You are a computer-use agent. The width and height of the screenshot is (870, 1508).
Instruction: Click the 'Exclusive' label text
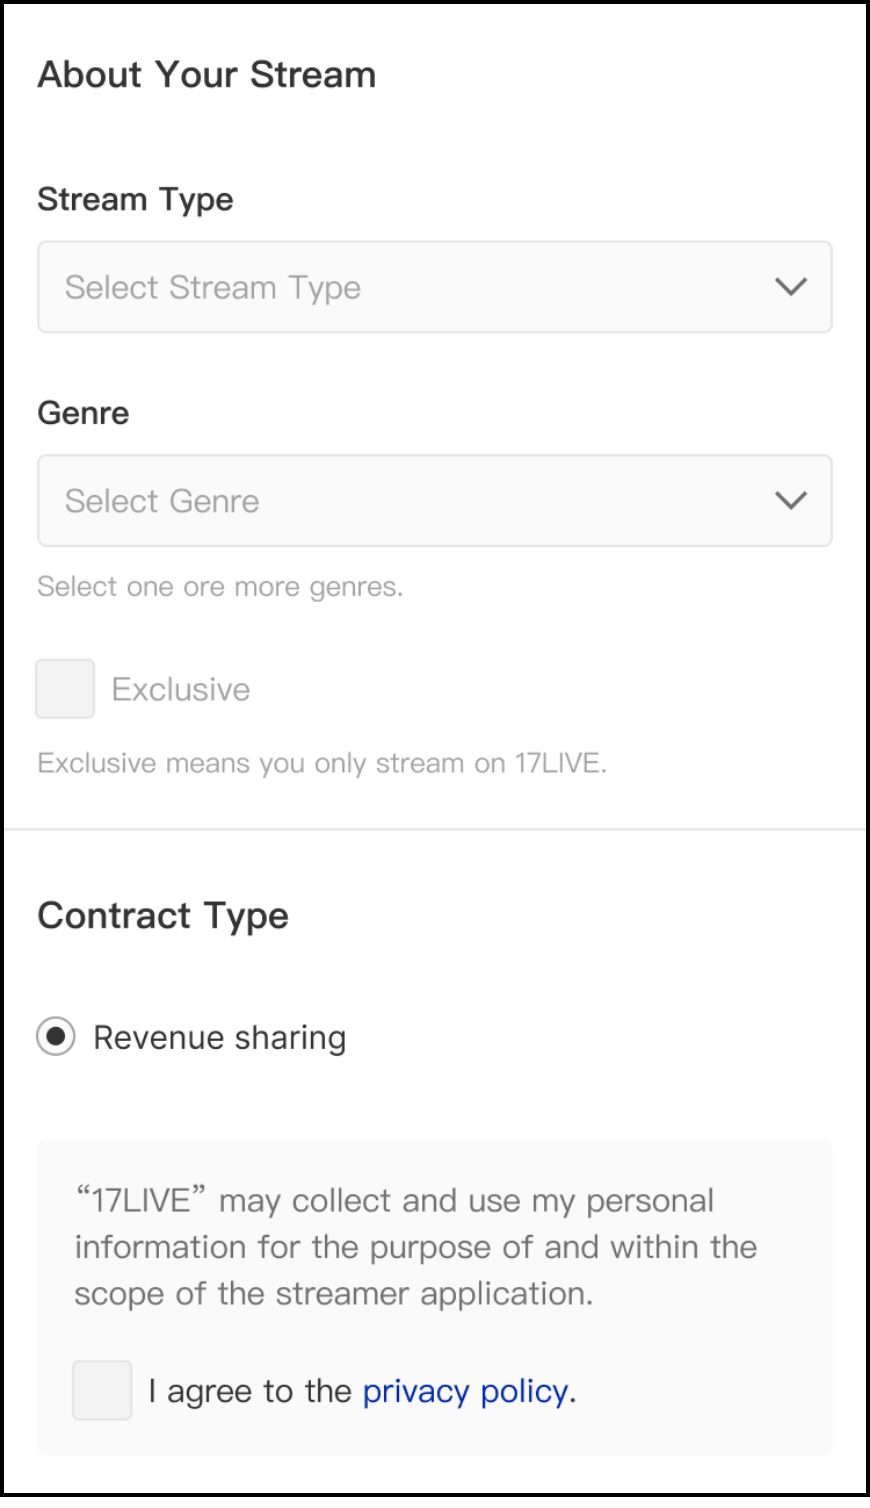click(181, 688)
